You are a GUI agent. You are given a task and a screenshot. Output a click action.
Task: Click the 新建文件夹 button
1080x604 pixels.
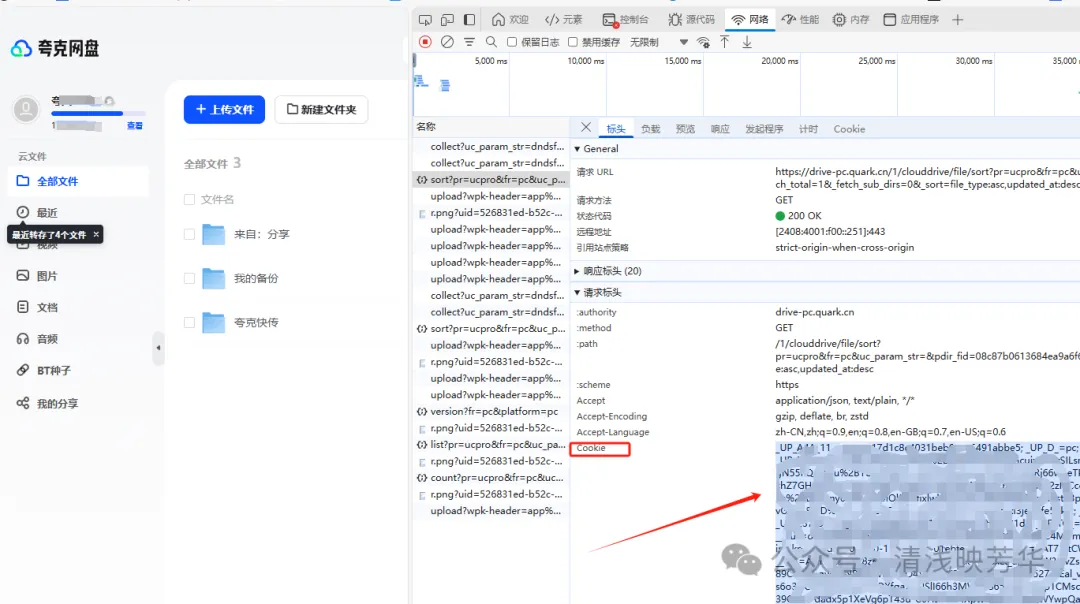tap(322, 110)
